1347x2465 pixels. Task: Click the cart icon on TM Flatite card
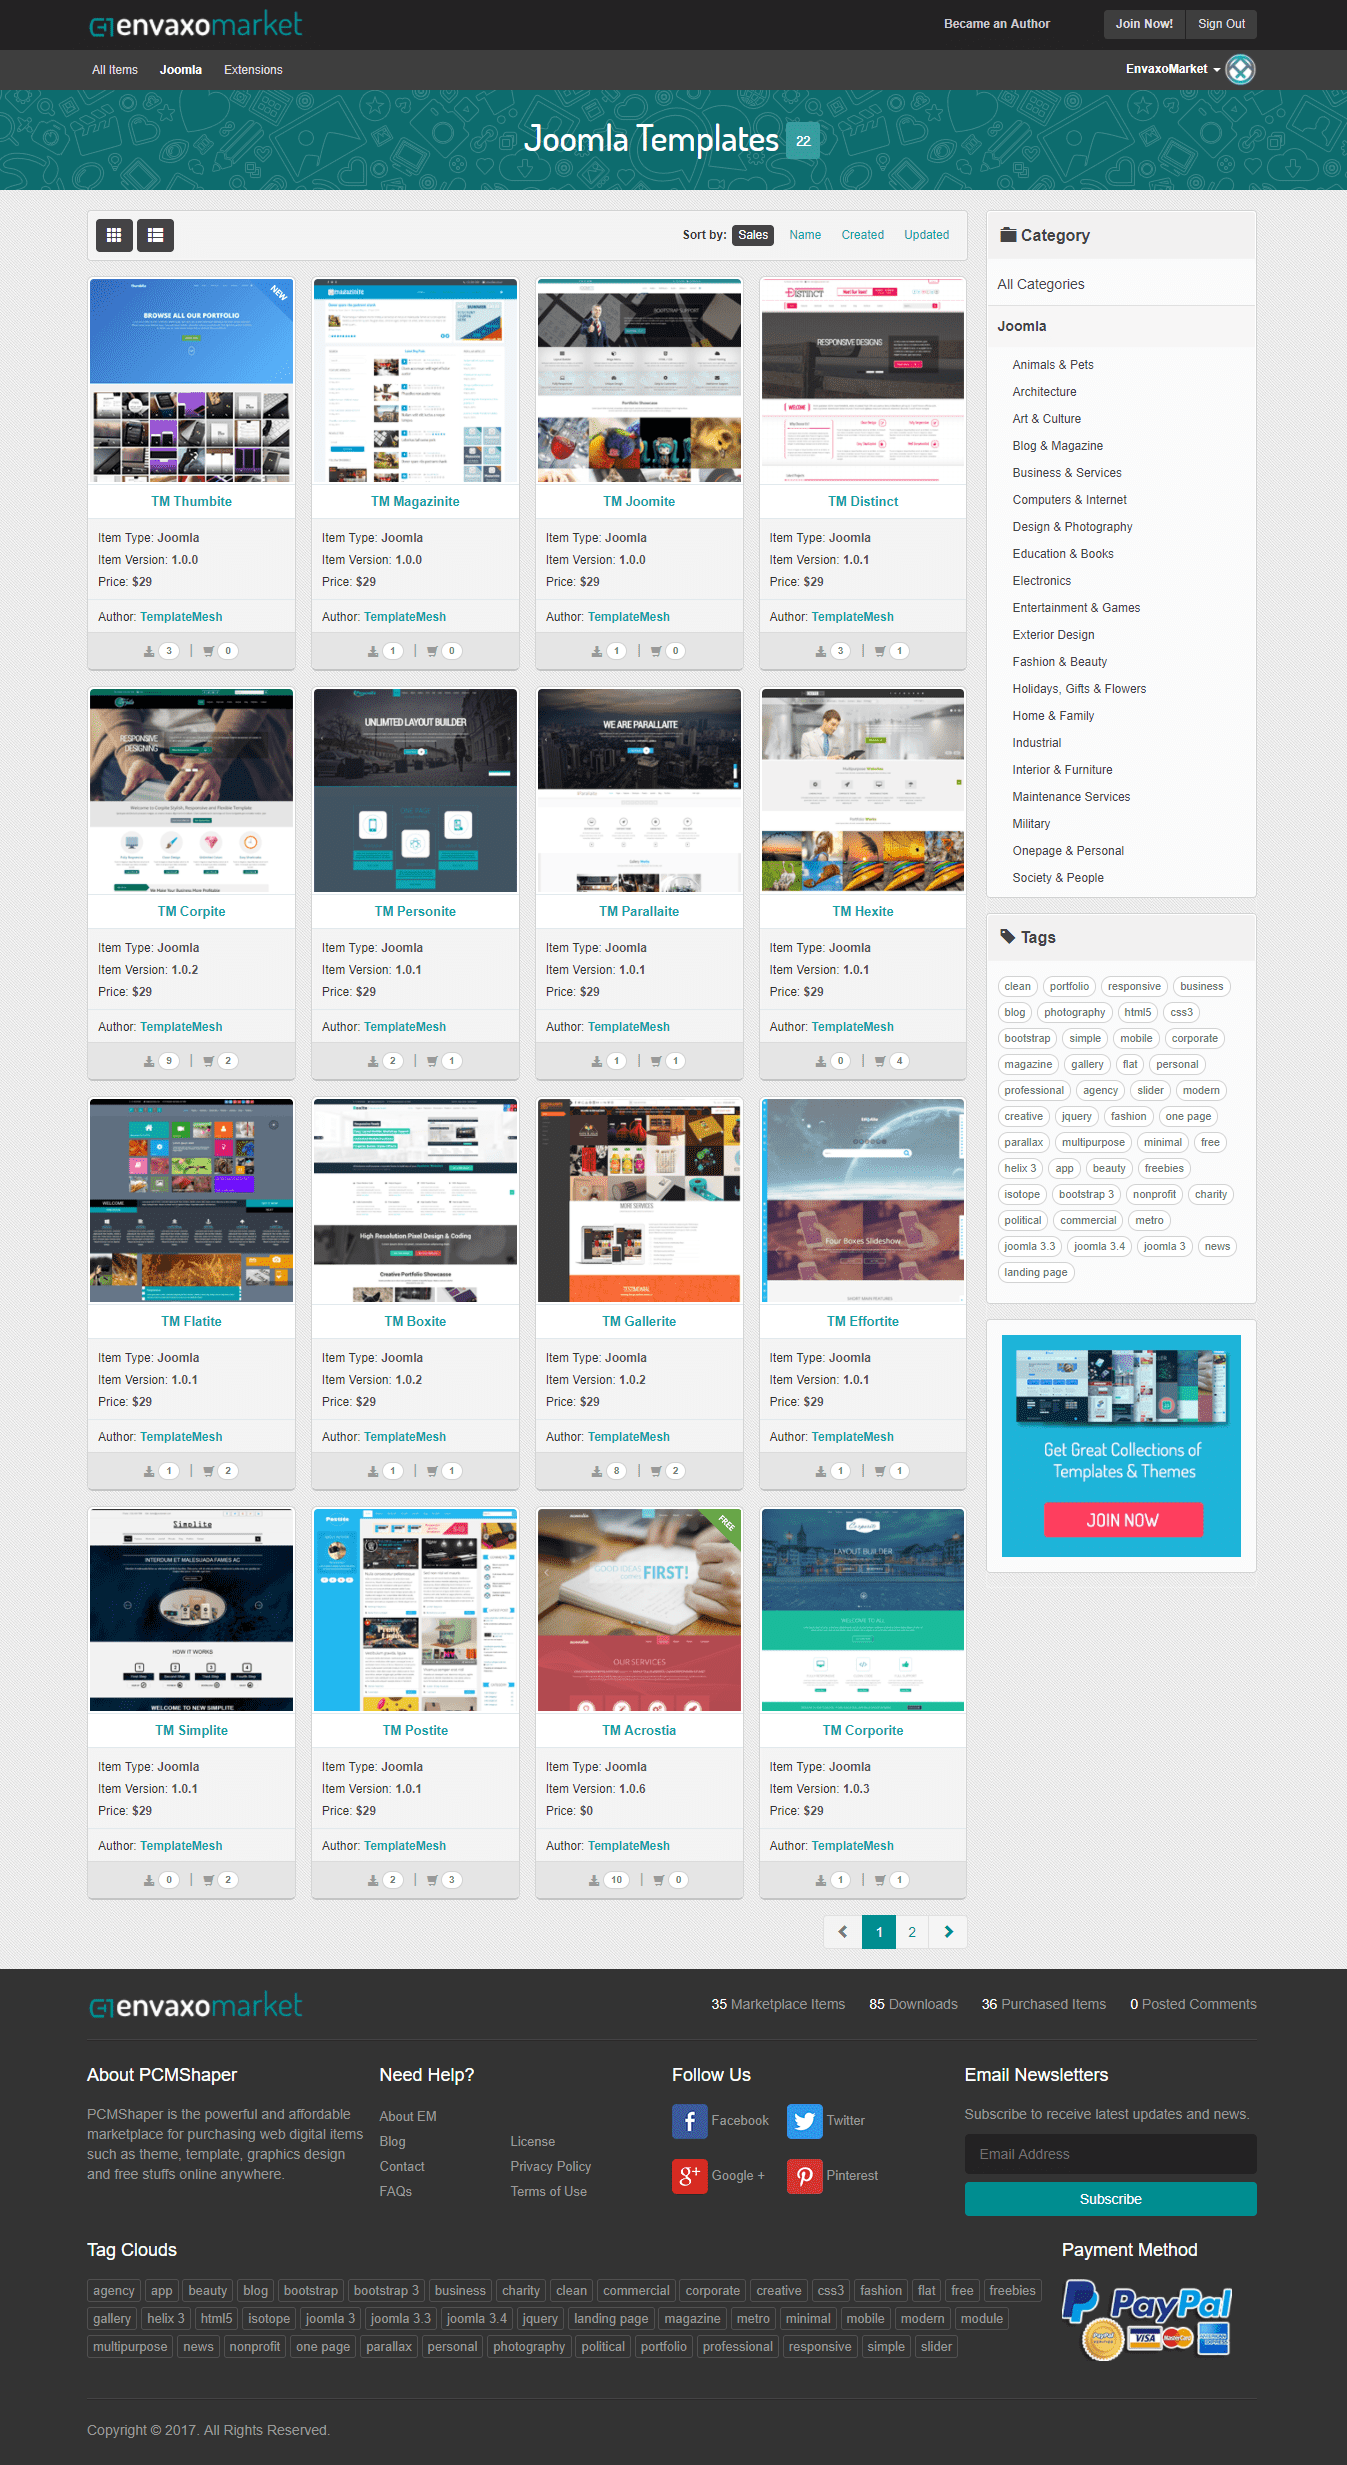(x=208, y=1471)
